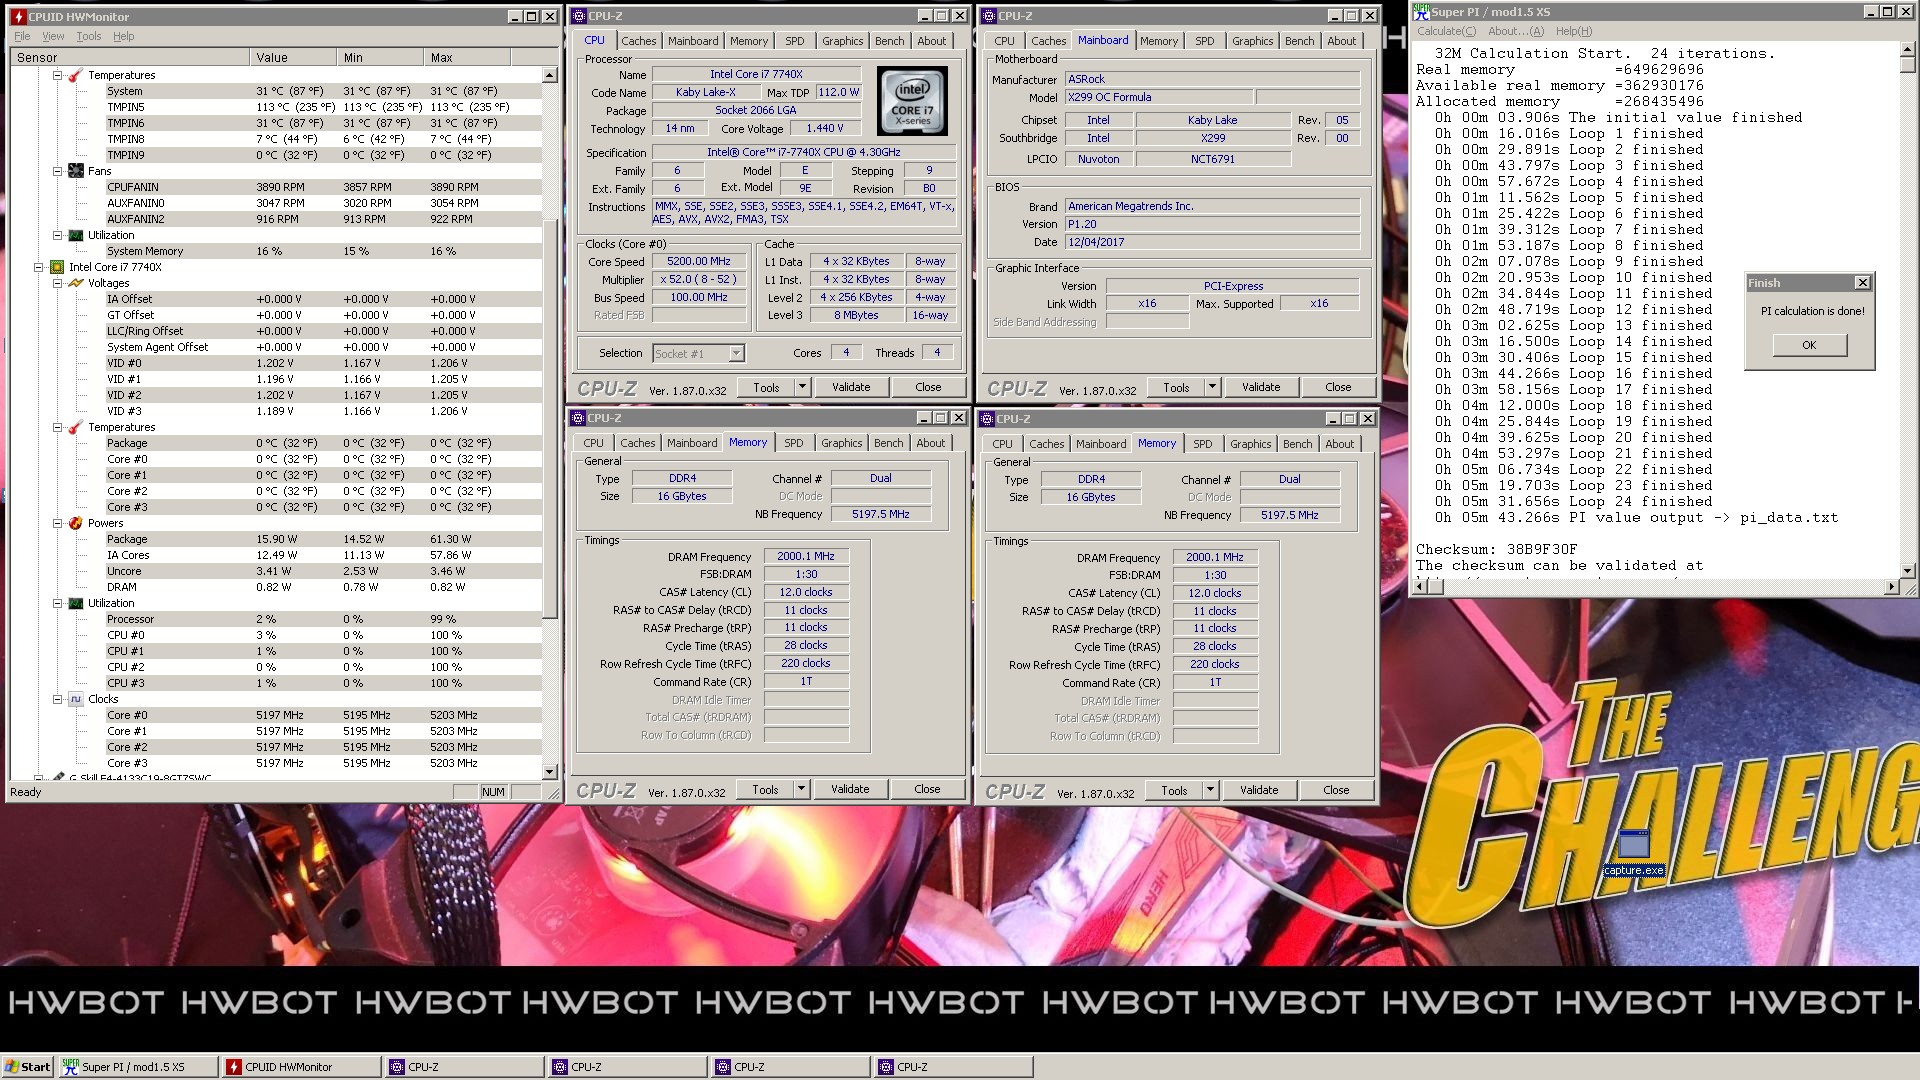
Task: Click HWMonitor vertical scrollbar up arrow
Action: pyautogui.click(x=550, y=75)
